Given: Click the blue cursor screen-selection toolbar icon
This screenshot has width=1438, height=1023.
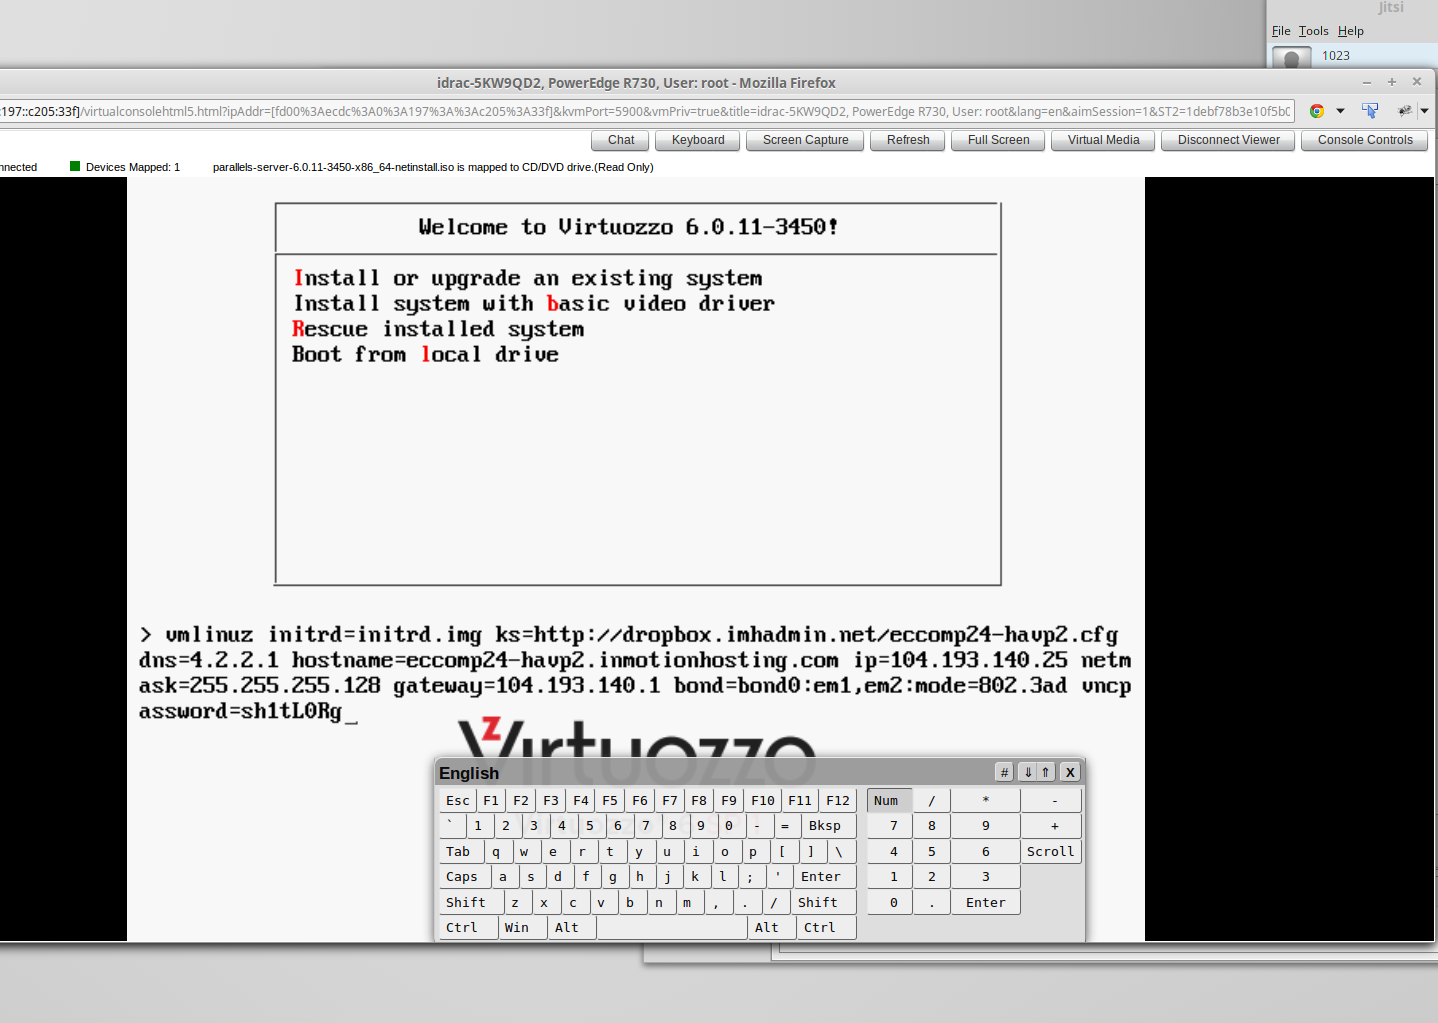Looking at the screenshot, I should (x=1370, y=111).
